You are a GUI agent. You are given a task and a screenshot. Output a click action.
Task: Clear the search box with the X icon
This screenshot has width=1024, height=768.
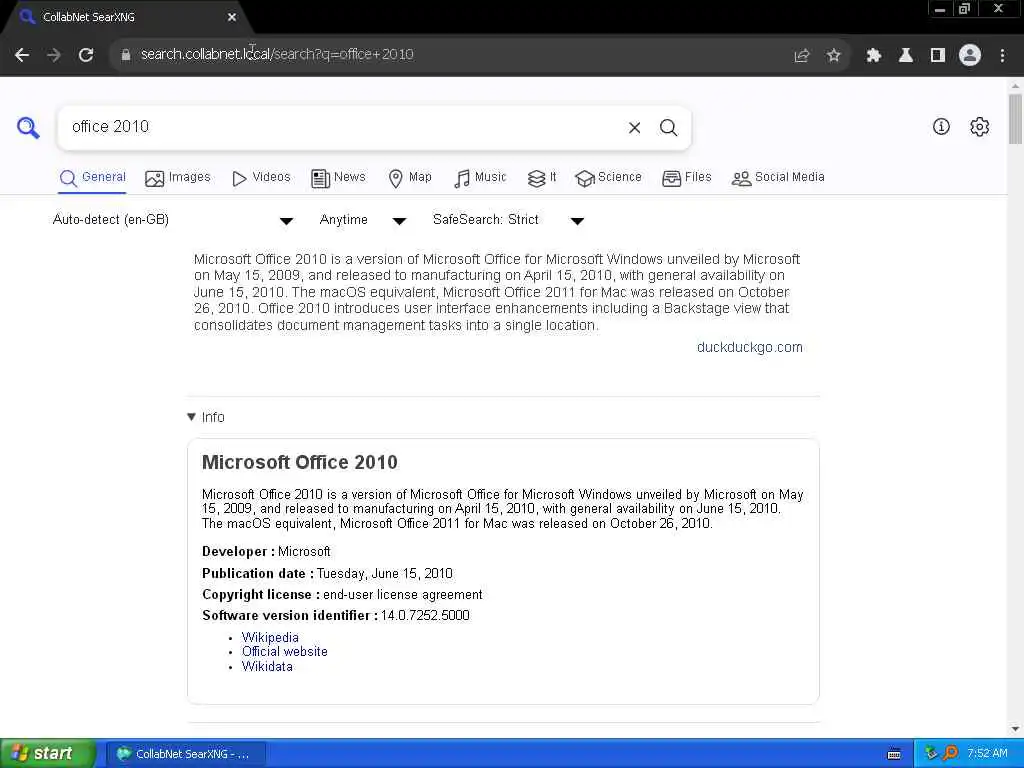(x=634, y=128)
